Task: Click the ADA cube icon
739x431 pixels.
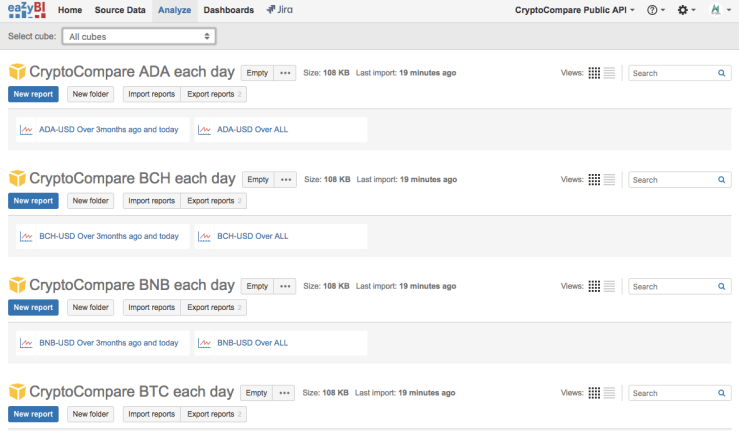Action: click(x=17, y=72)
